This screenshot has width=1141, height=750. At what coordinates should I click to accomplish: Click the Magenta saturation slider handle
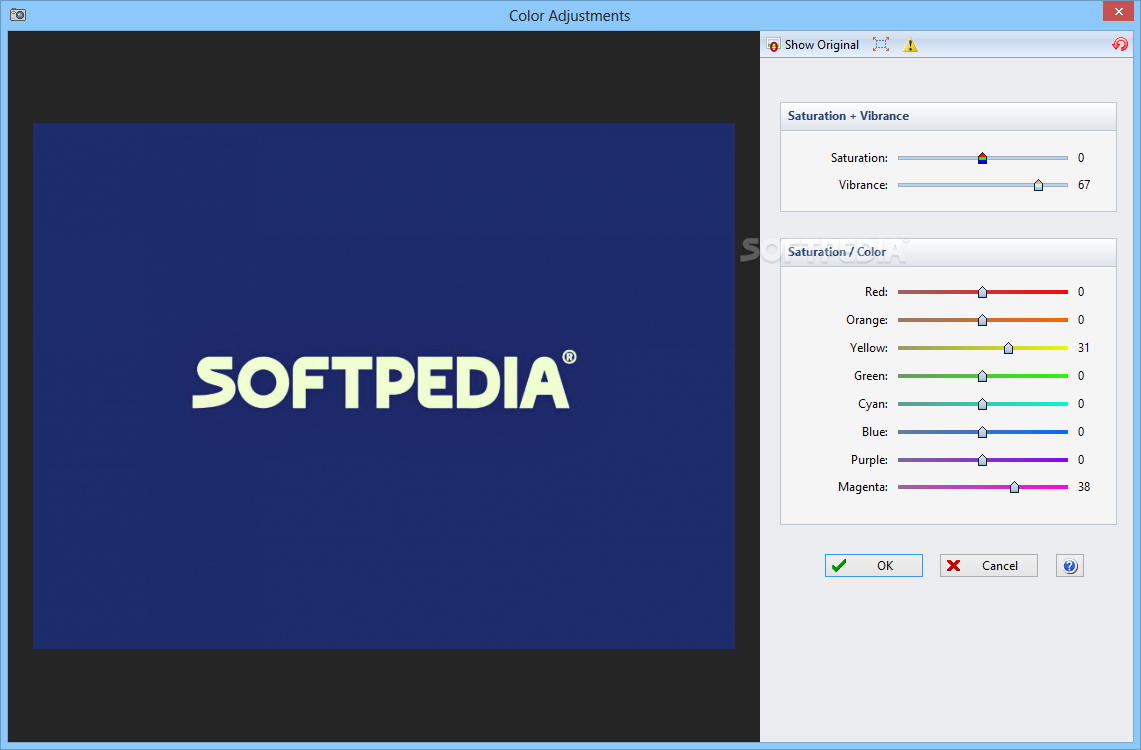1014,487
